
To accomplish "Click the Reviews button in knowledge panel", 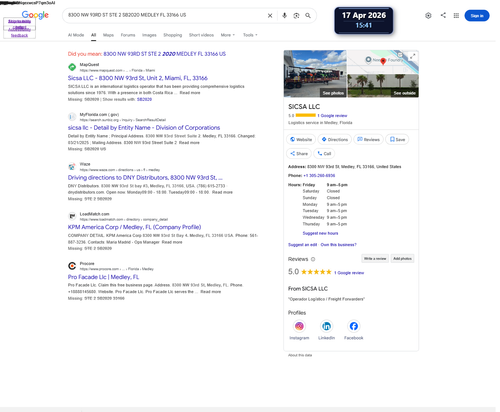I will (368, 139).
